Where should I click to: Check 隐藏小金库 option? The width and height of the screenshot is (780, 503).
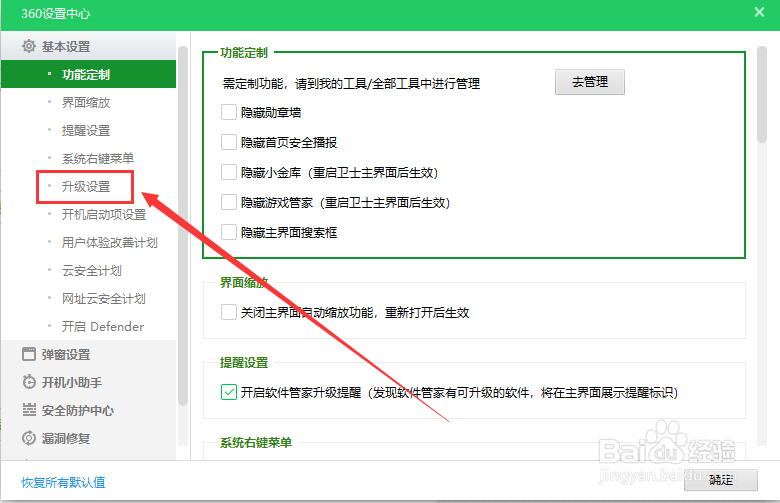point(229,172)
